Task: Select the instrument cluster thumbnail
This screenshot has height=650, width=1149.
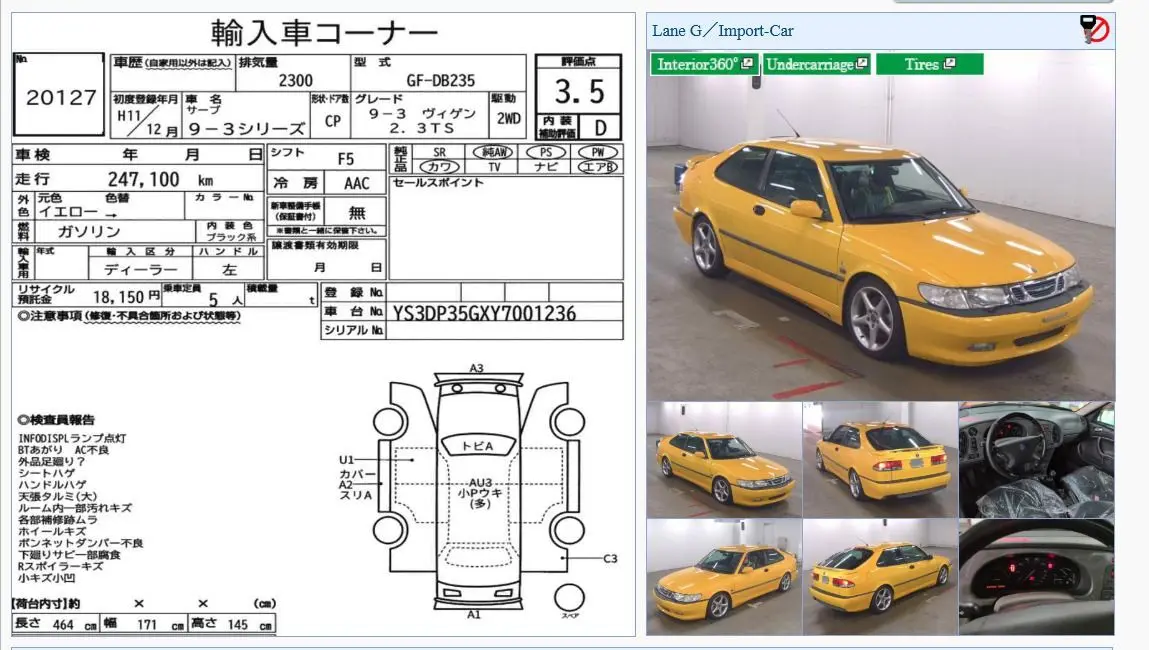Action: [1036, 577]
